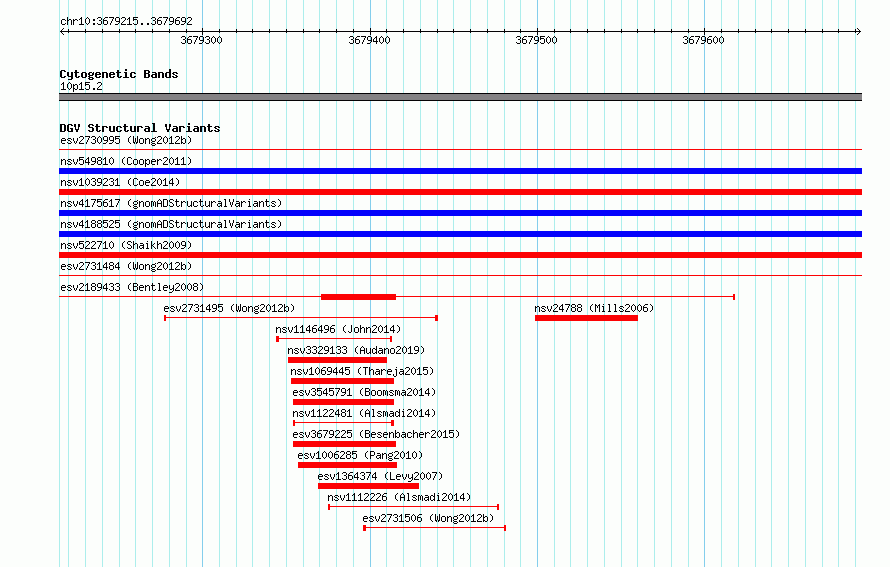
Task: Open nsv1069445 (Thareja2015) label
Action: tap(362, 371)
